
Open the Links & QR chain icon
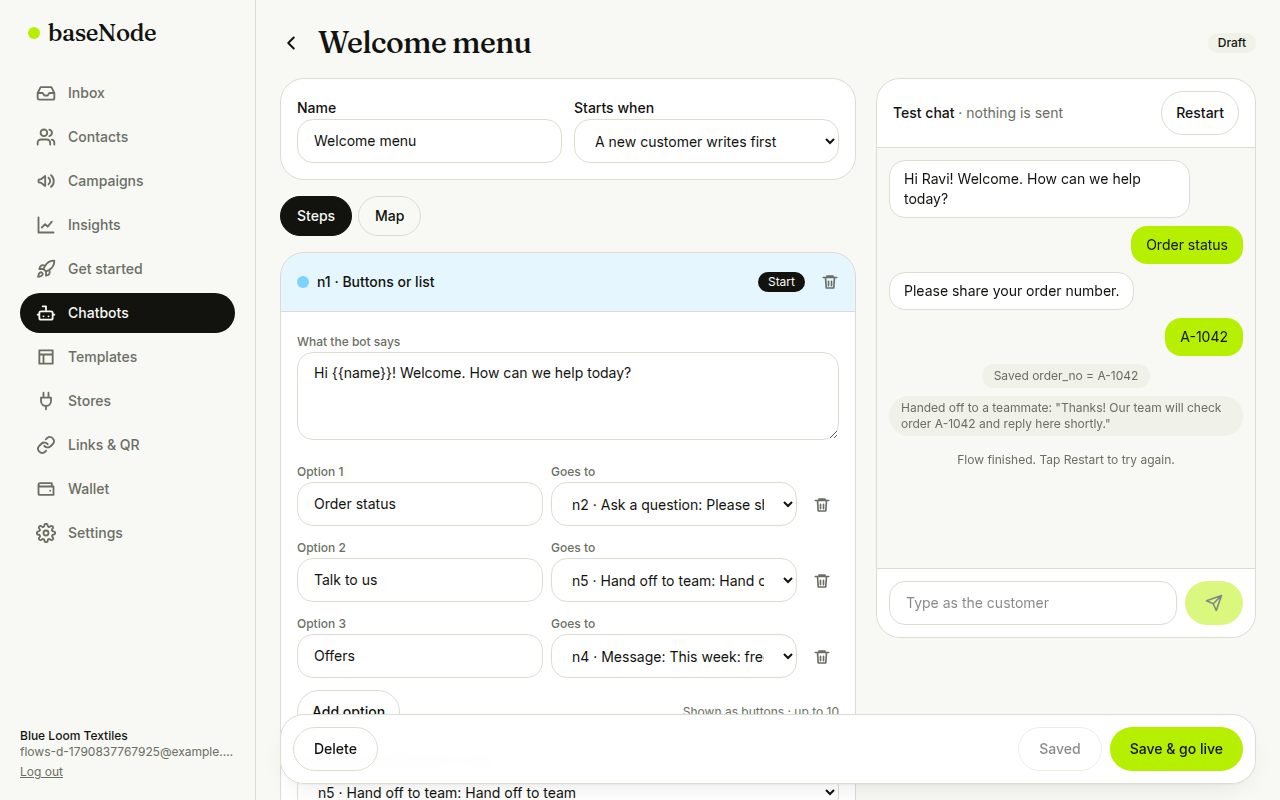(46, 445)
